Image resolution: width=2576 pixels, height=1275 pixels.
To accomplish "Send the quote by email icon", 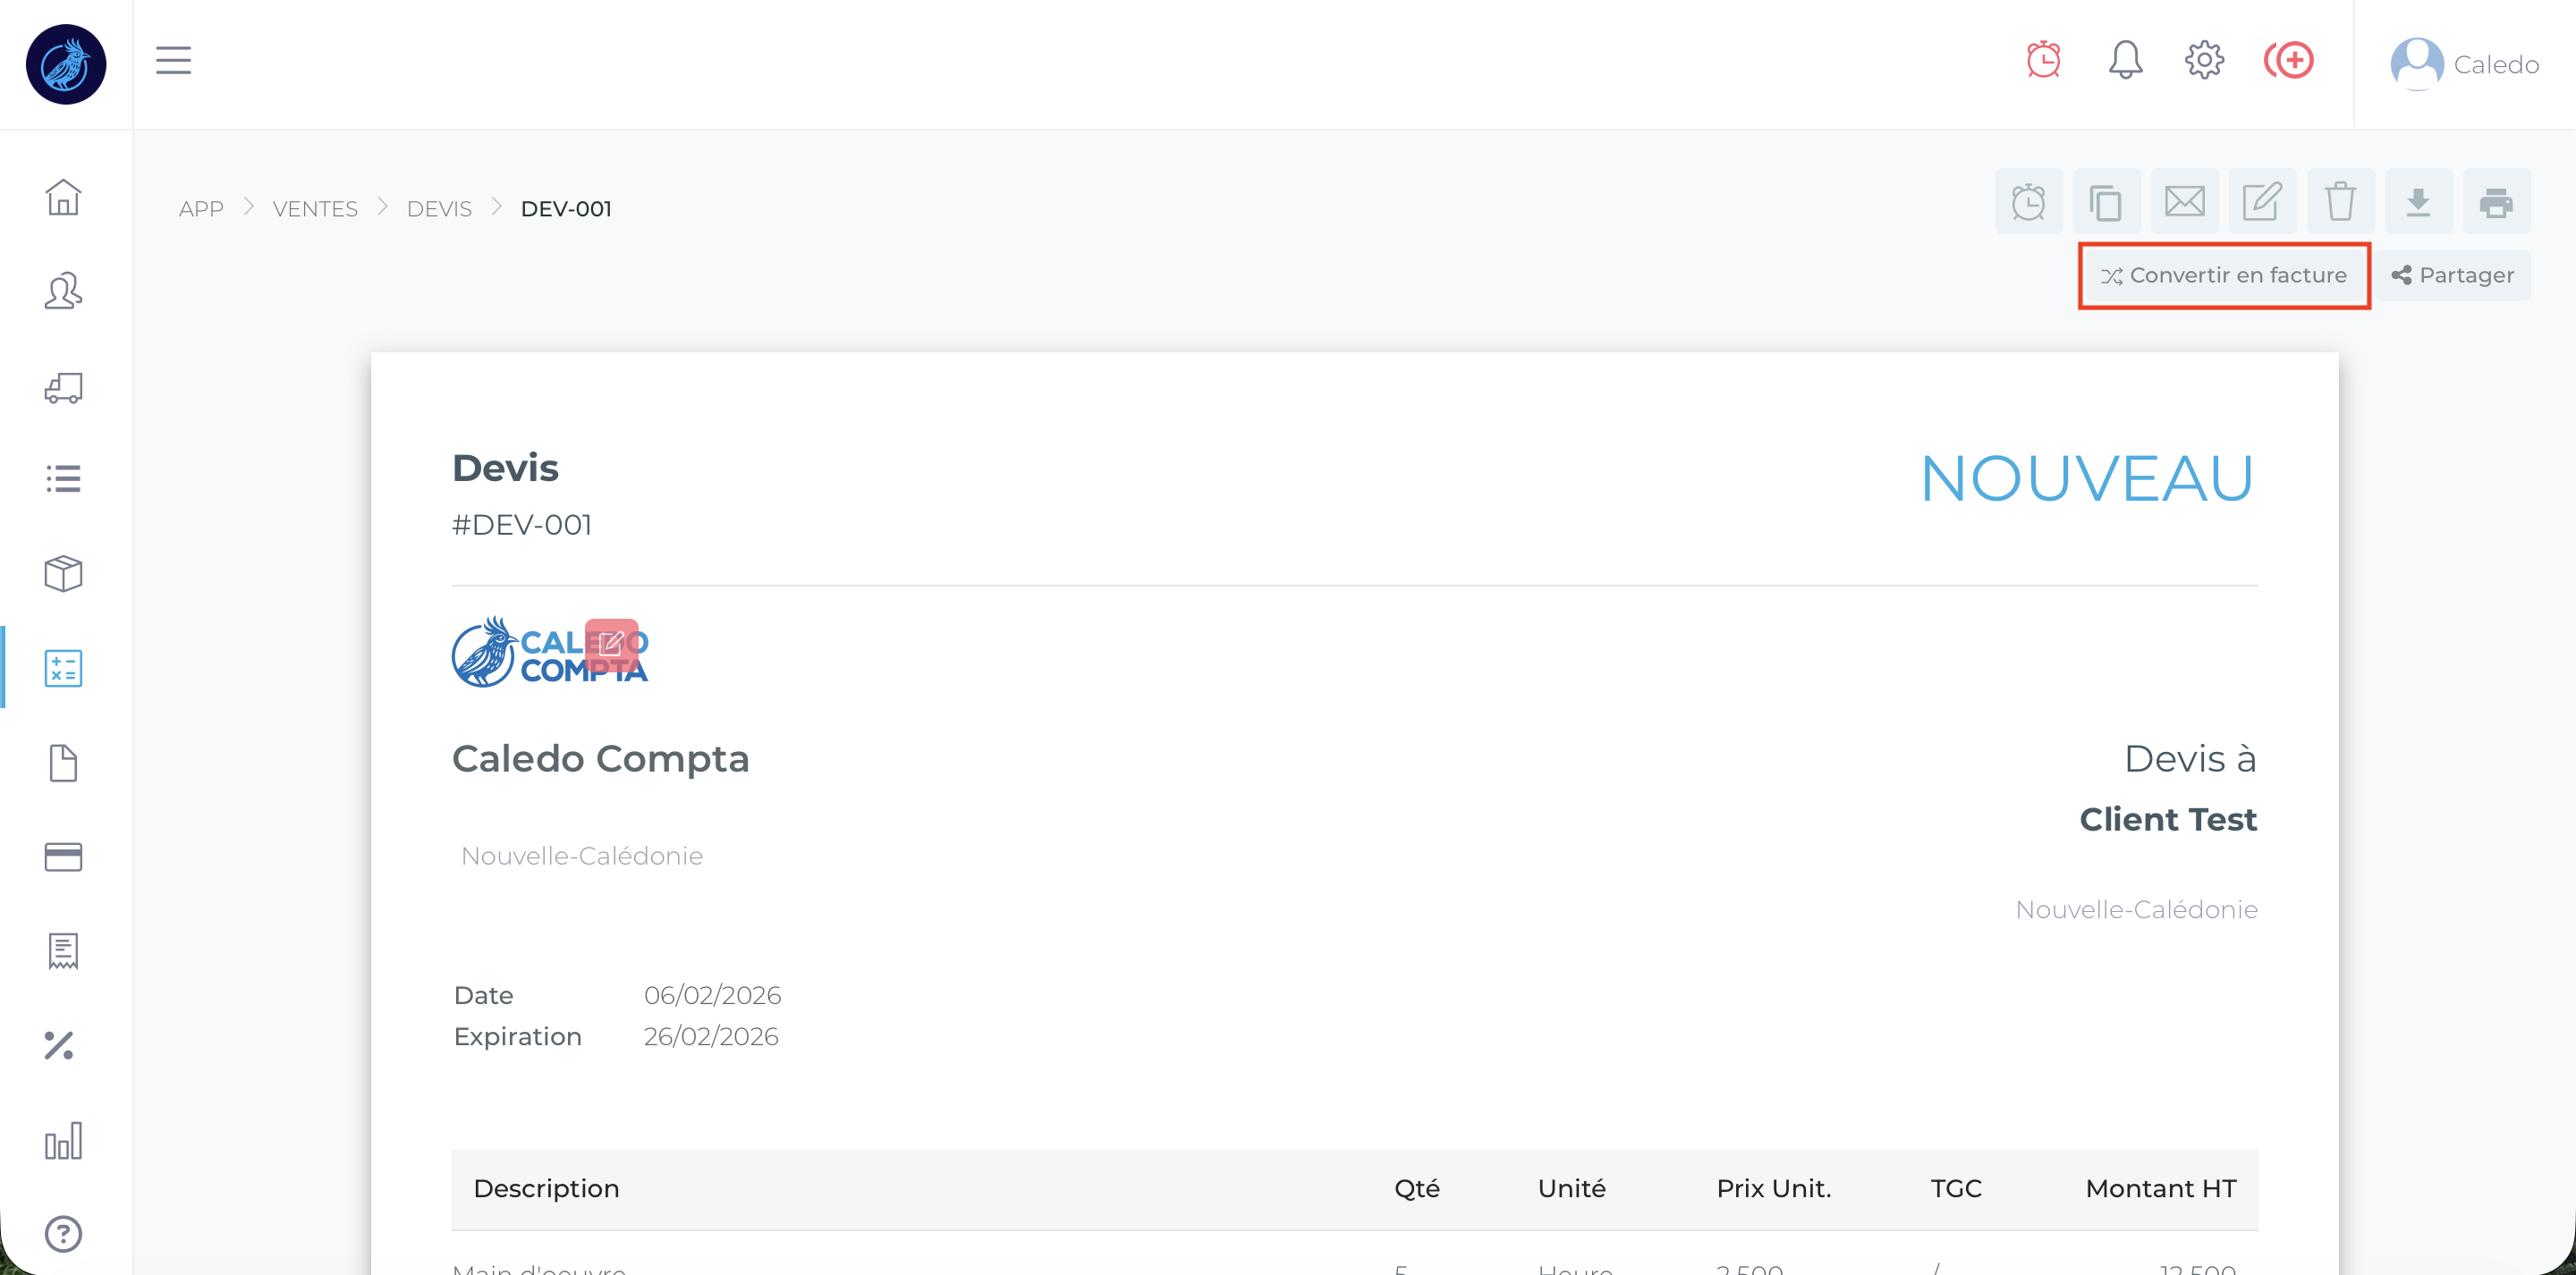I will pyautogui.click(x=2184, y=203).
